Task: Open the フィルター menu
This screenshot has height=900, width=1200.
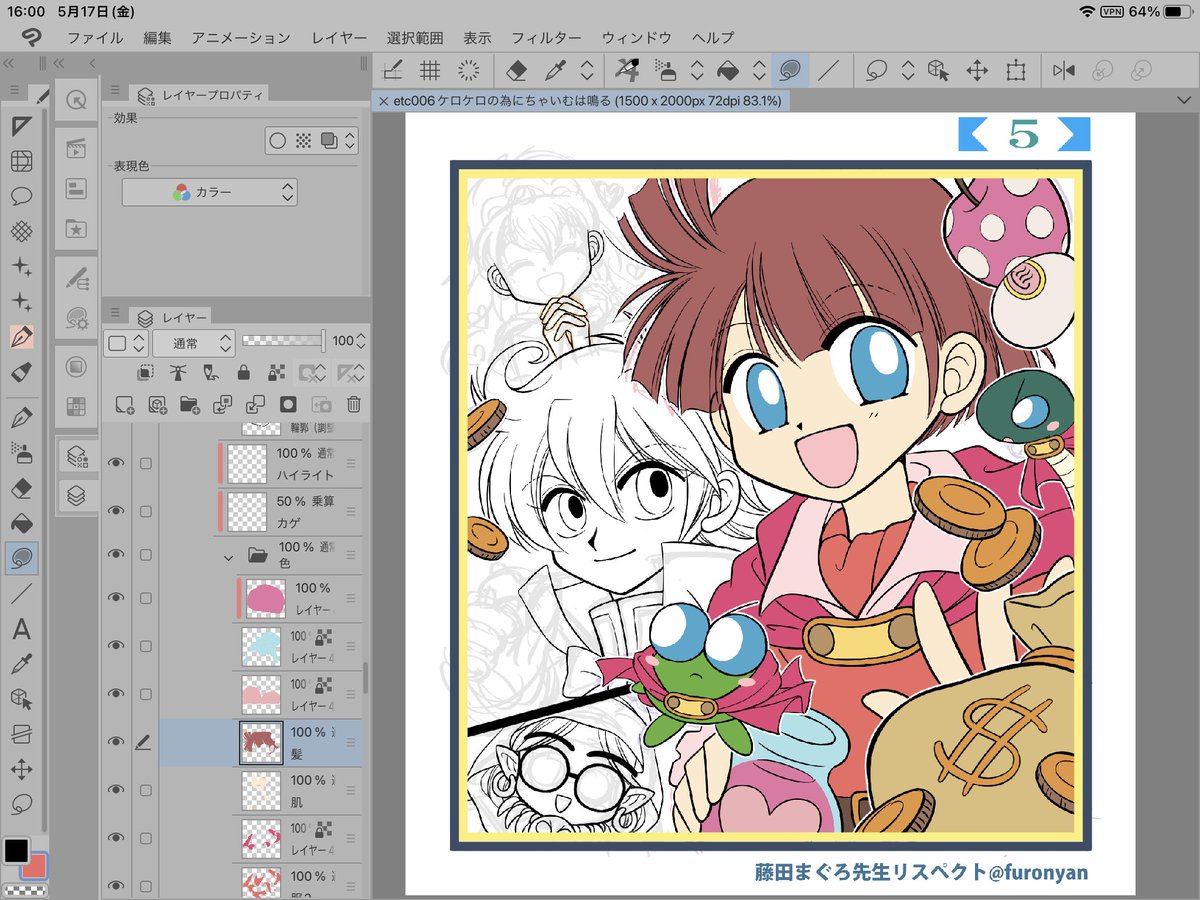Action: [x=546, y=38]
